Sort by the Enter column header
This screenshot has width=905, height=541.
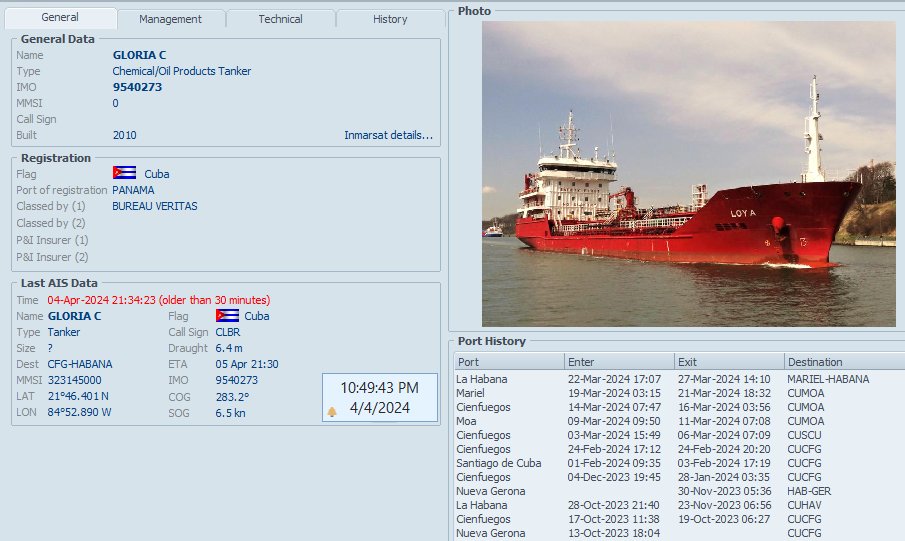(619, 362)
